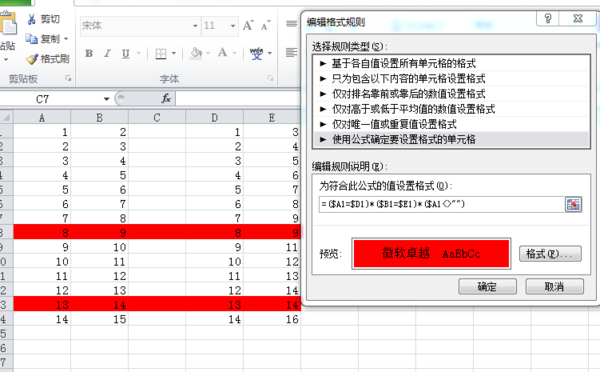Open the borders dropdown arrow
Image resolution: width=600 pixels, height=372 pixels.
(x=174, y=53)
